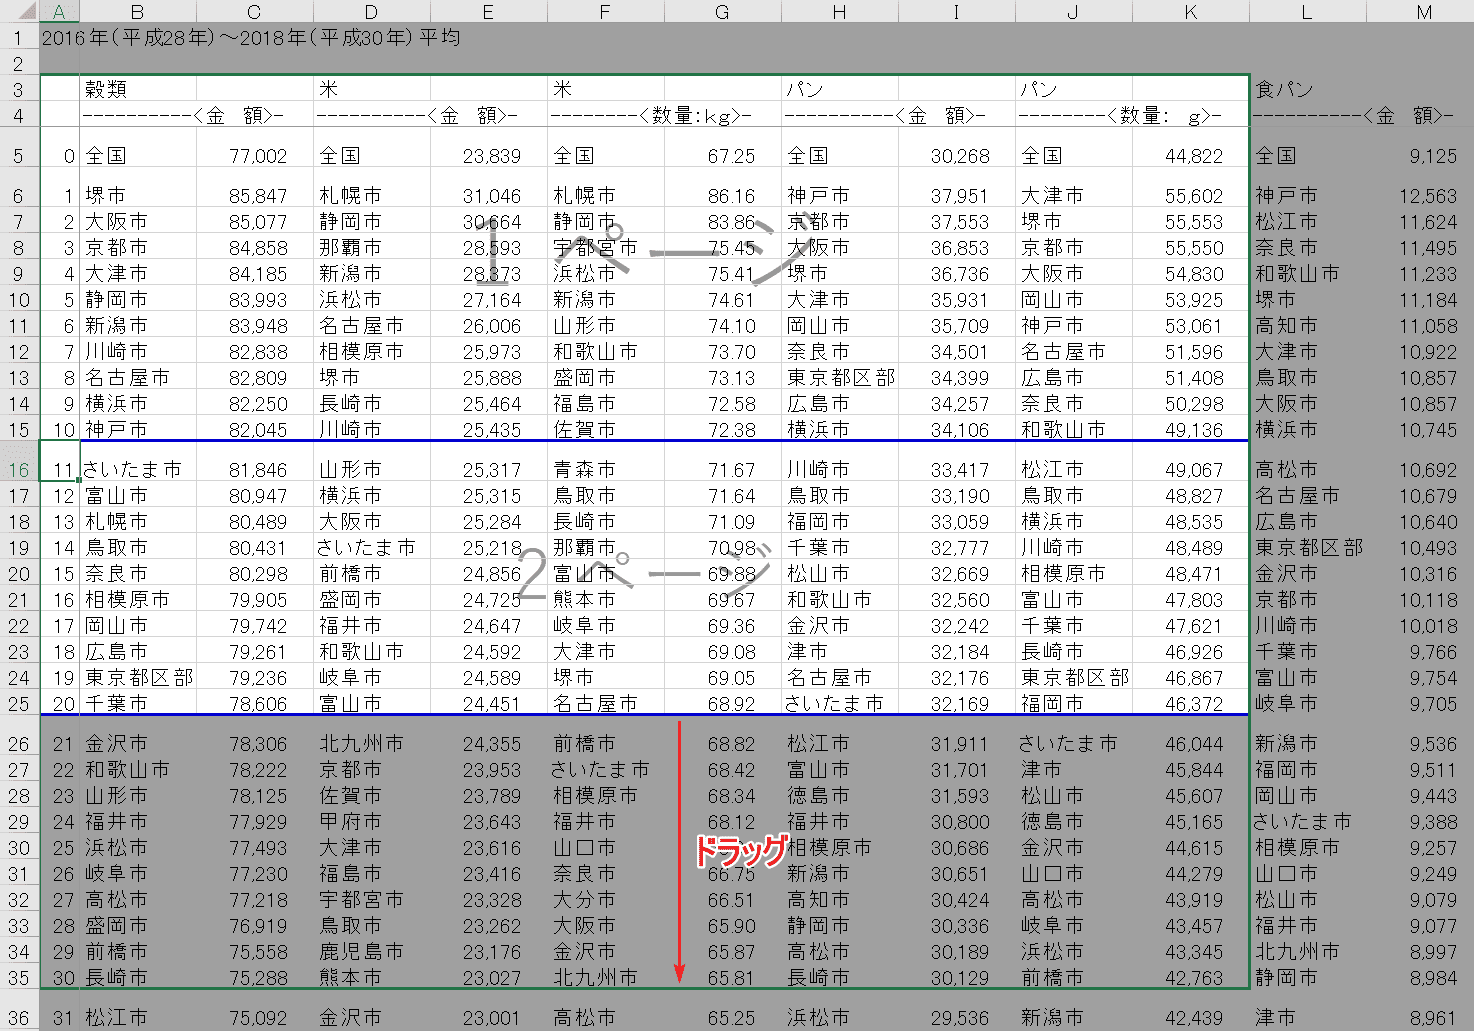Select row 1 header
The image size is (1474, 1031).
point(19,38)
